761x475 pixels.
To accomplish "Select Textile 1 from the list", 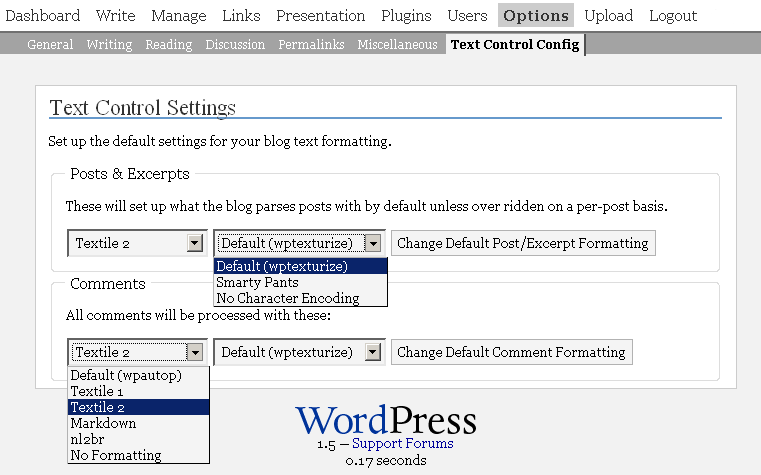I will click(100, 391).
